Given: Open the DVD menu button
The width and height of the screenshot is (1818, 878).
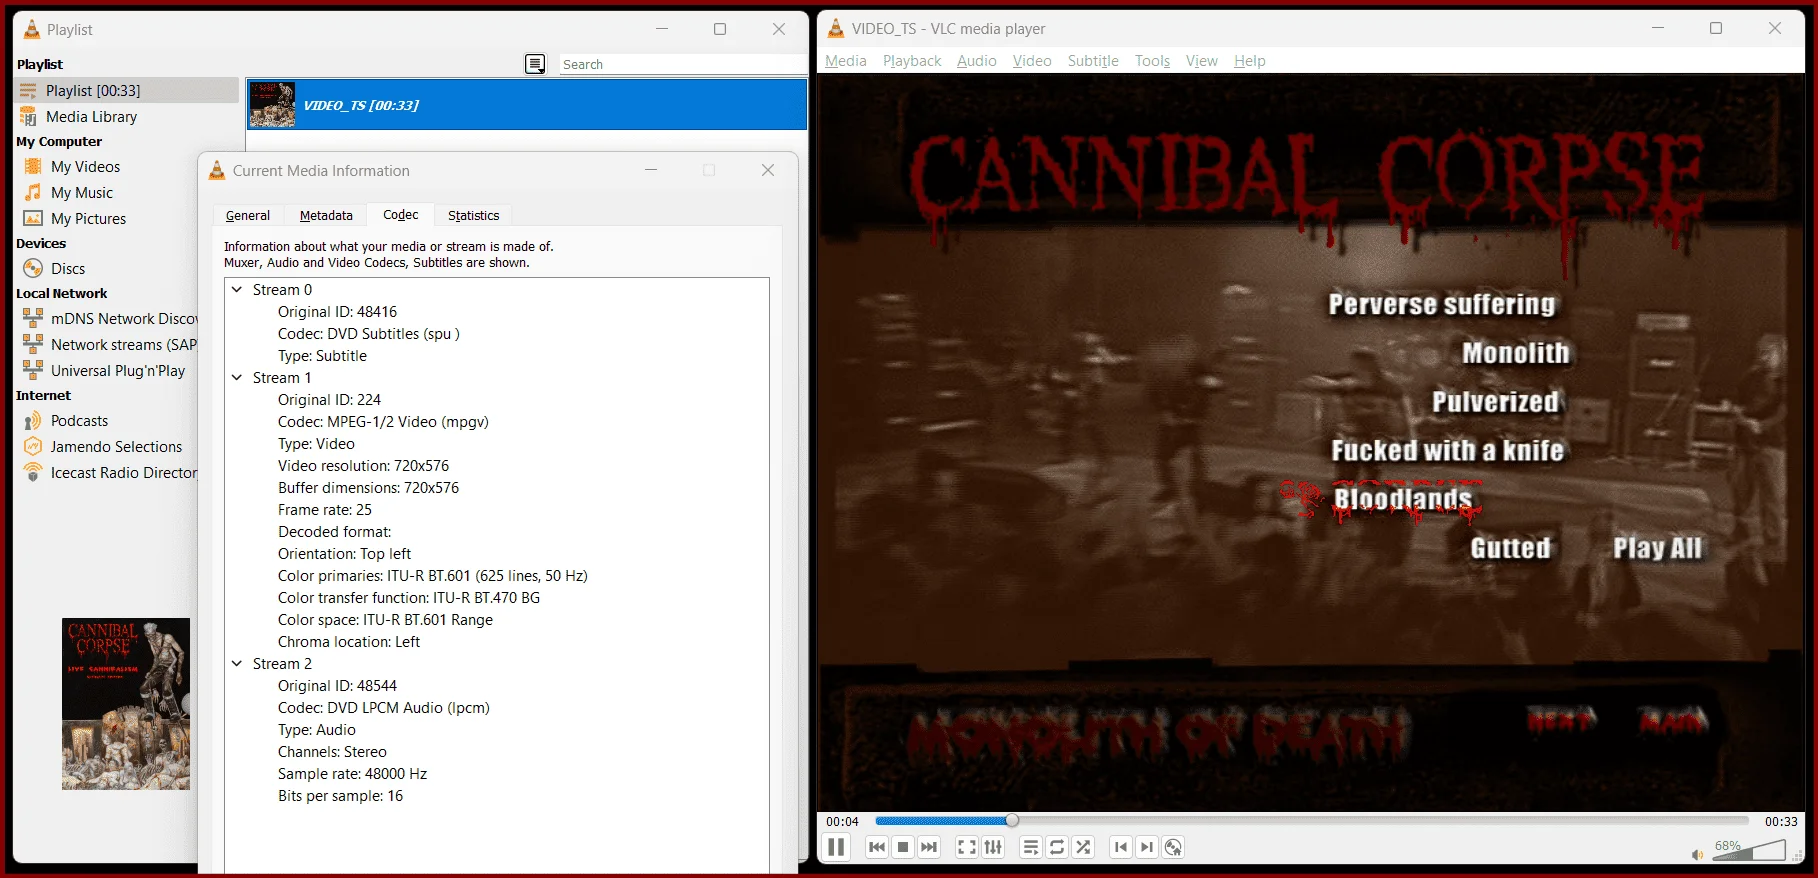Looking at the screenshot, I should tap(1173, 847).
